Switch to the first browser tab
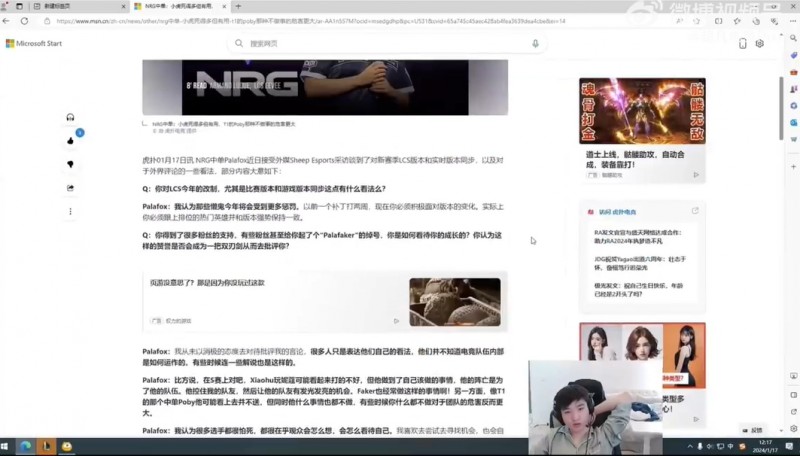This screenshot has height=456, width=800. click(x=79, y=7)
